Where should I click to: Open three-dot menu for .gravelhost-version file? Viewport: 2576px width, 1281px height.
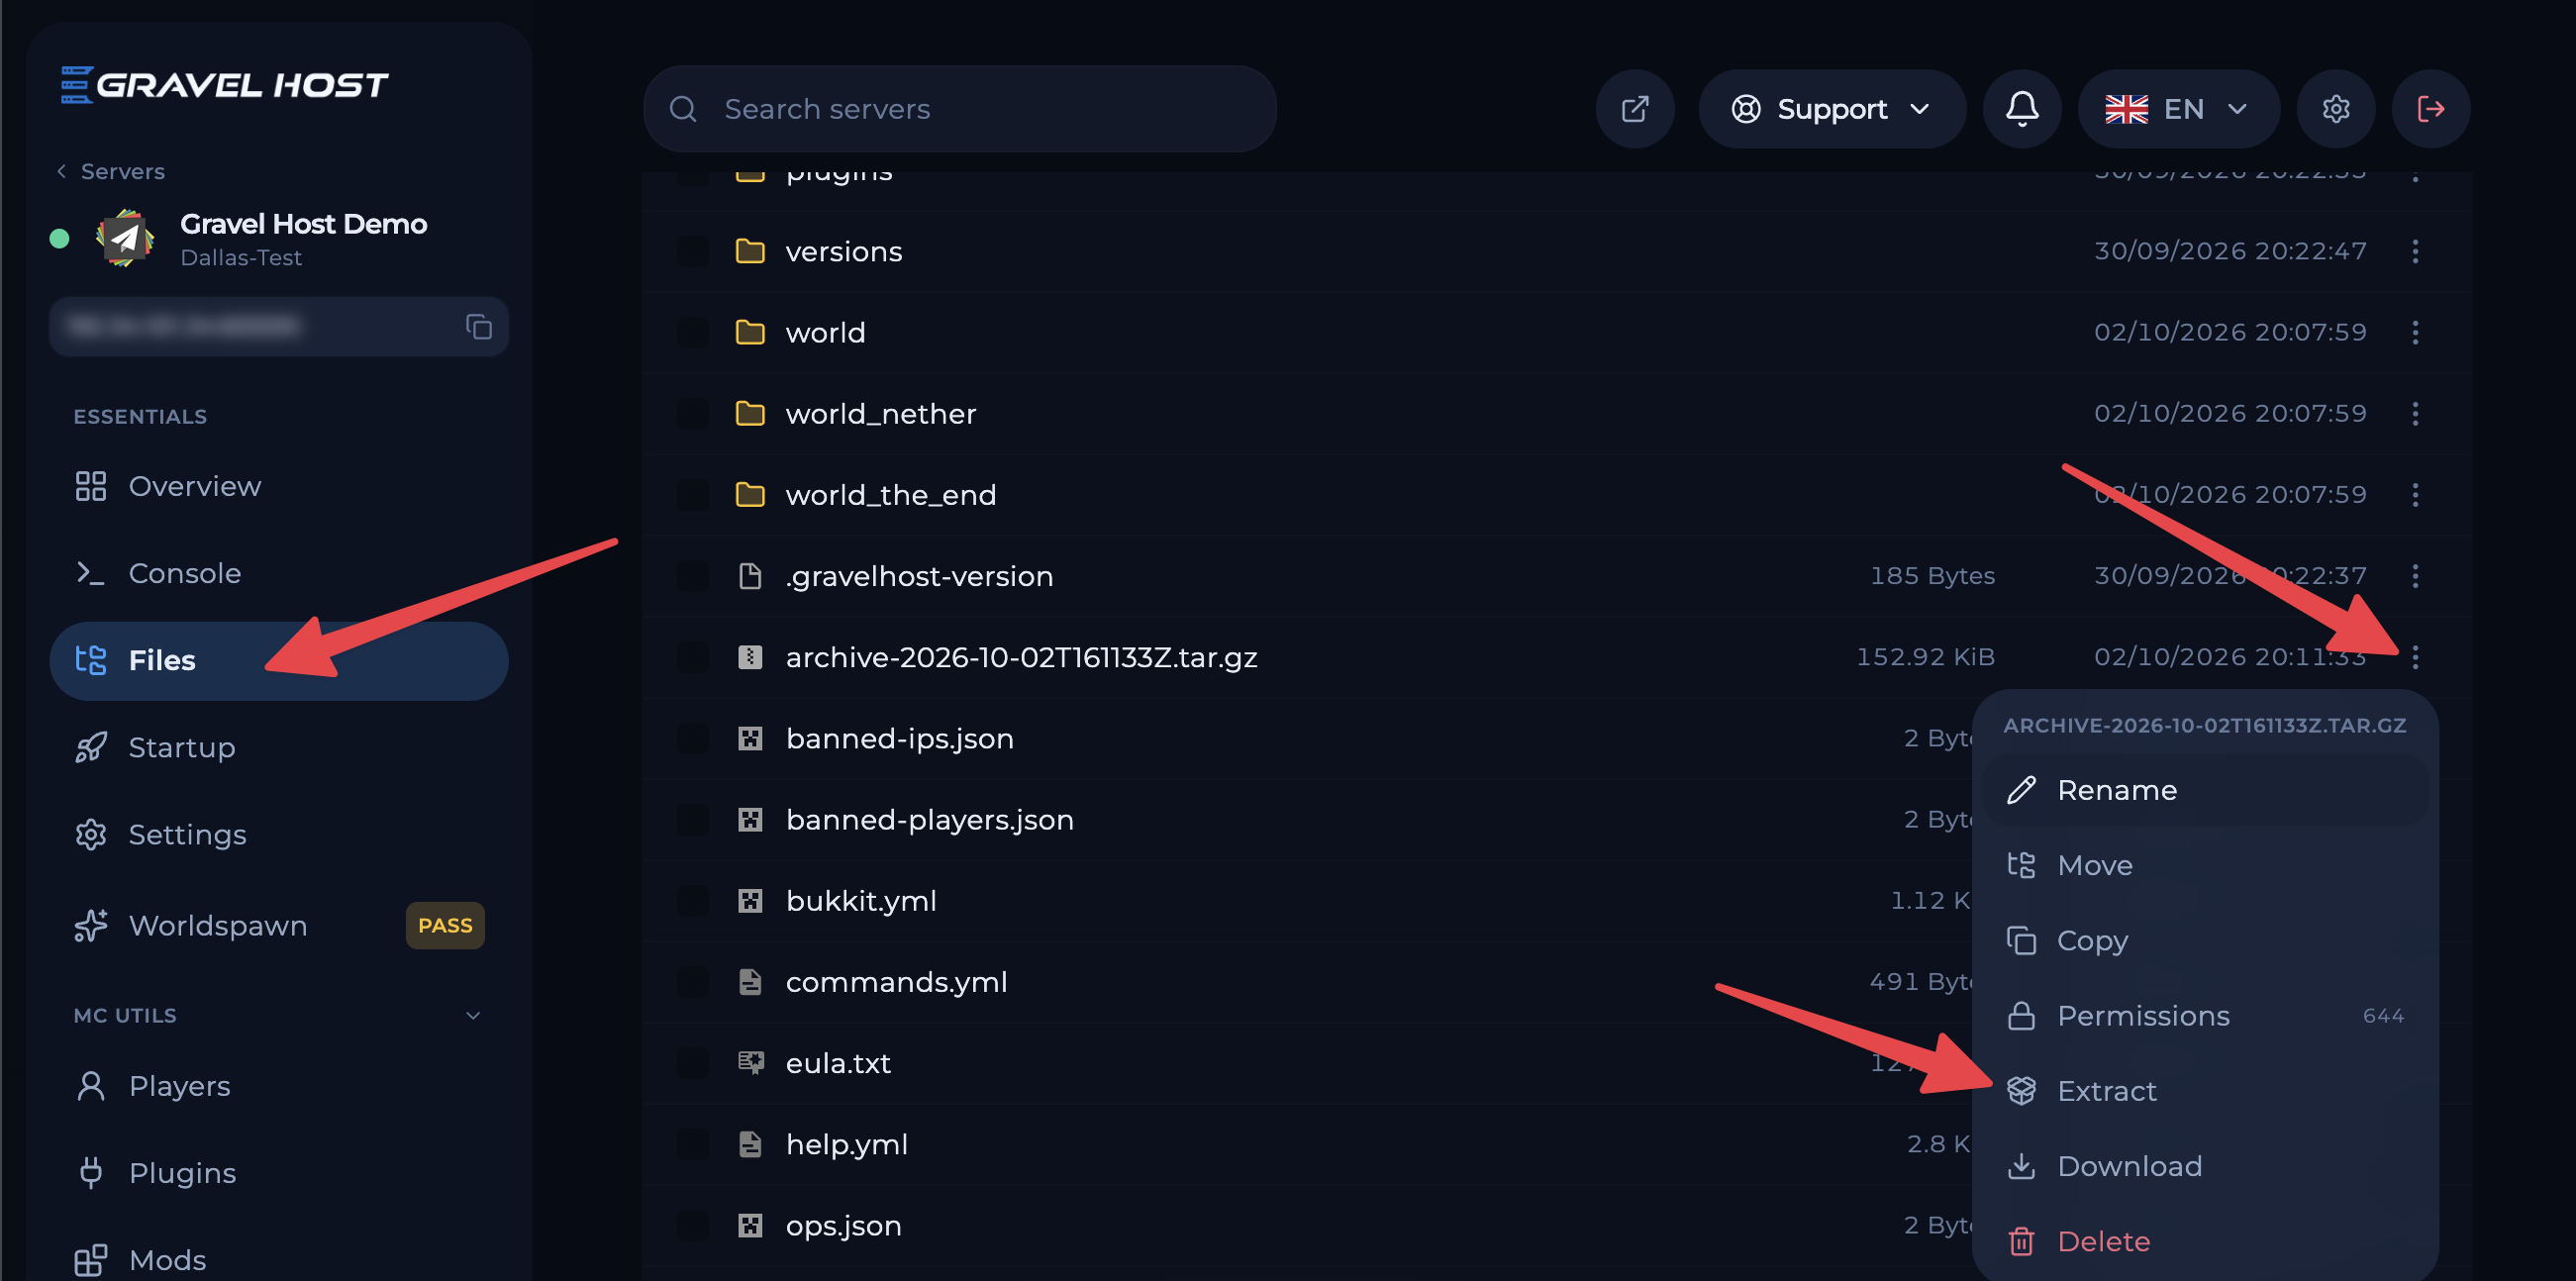[x=2415, y=576]
